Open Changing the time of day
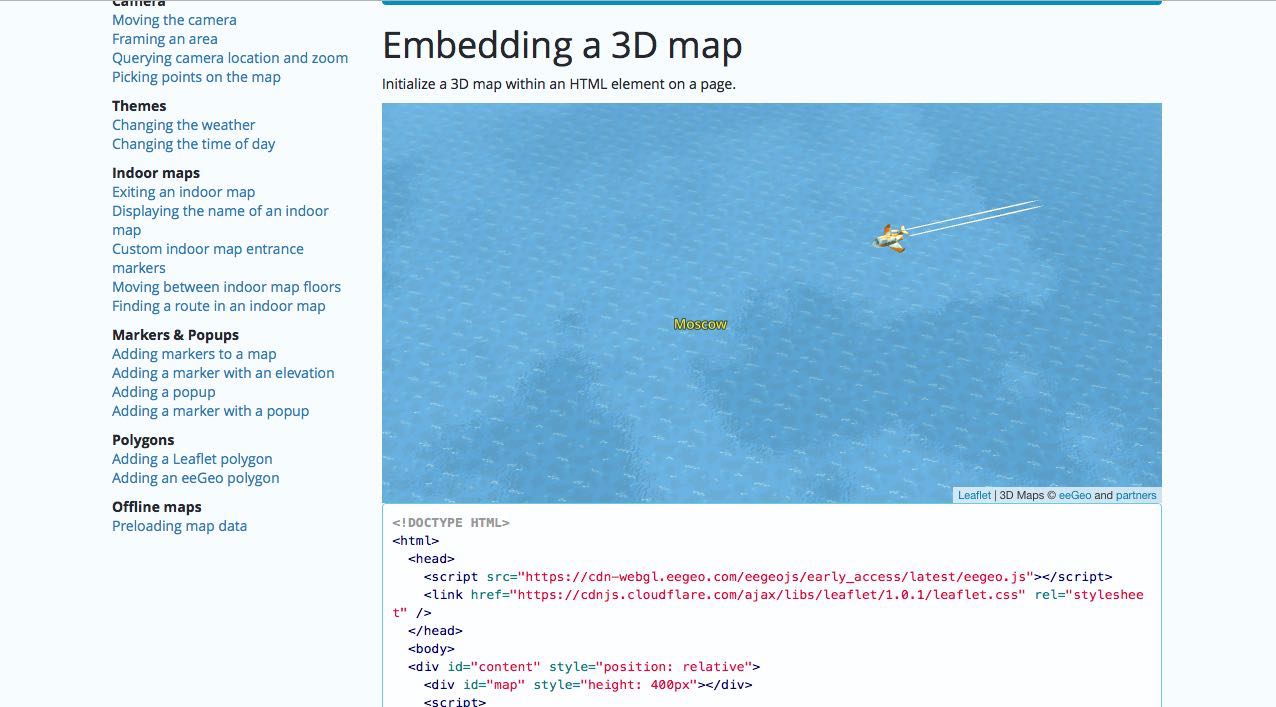 tap(193, 144)
